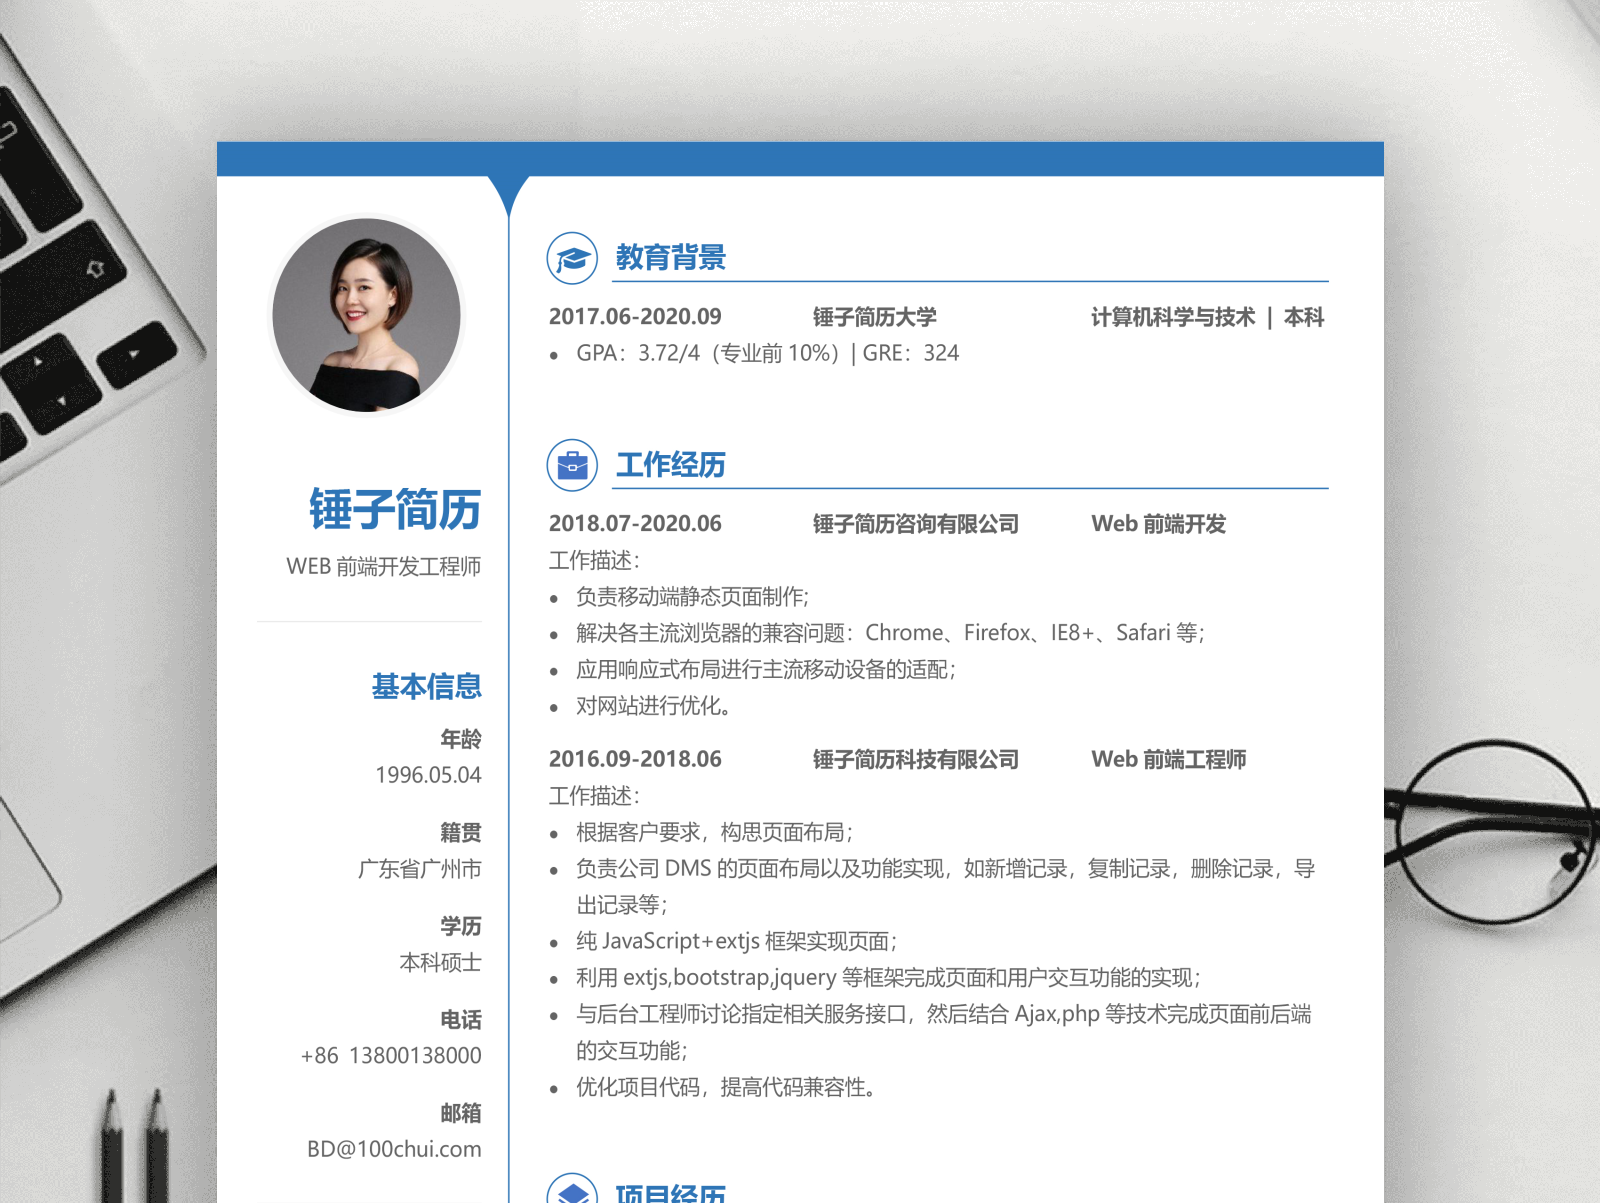The height and width of the screenshot is (1203, 1600).
Task: Click the circular profile photo
Action: point(366,315)
